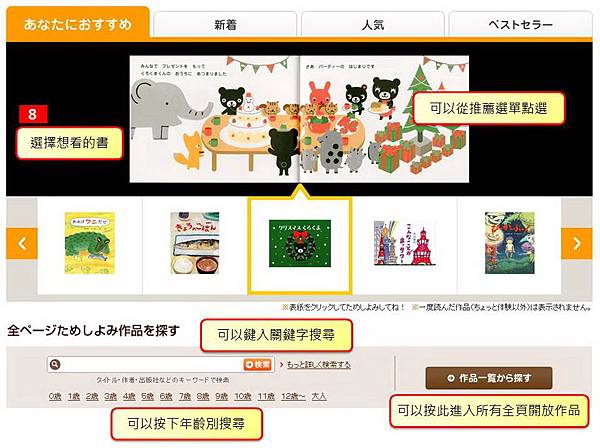Open the red tower book cover
Image resolution: width=600 pixels, height=448 pixels.
(404, 243)
